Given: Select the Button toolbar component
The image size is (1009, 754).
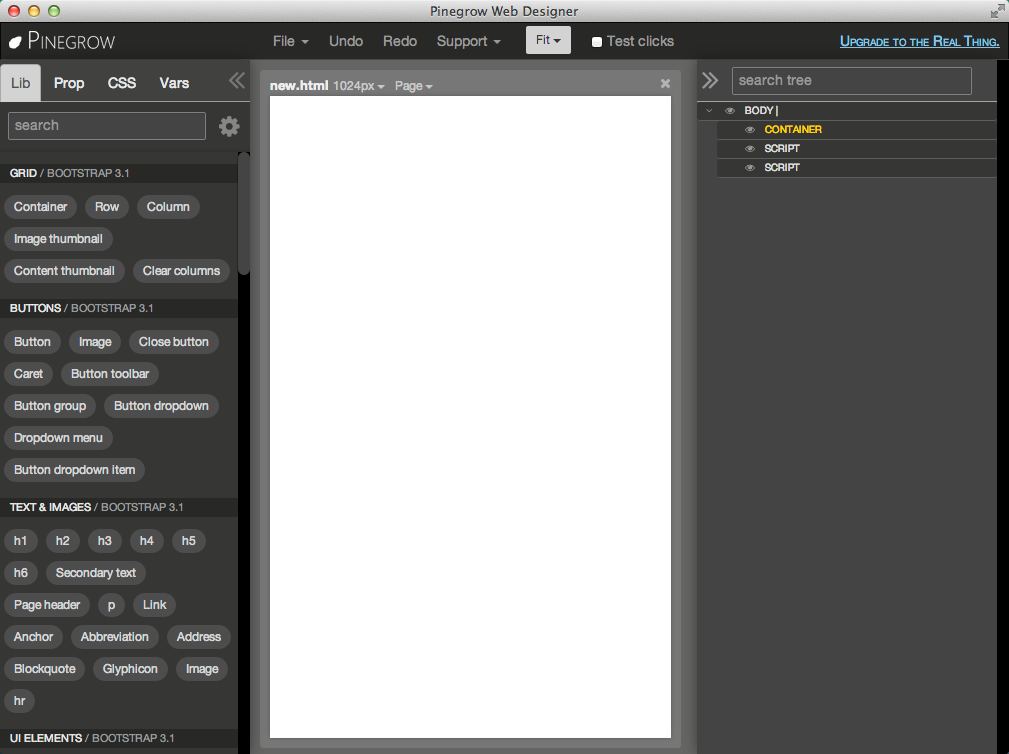Looking at the screenshot, I should tap(110, 374).
